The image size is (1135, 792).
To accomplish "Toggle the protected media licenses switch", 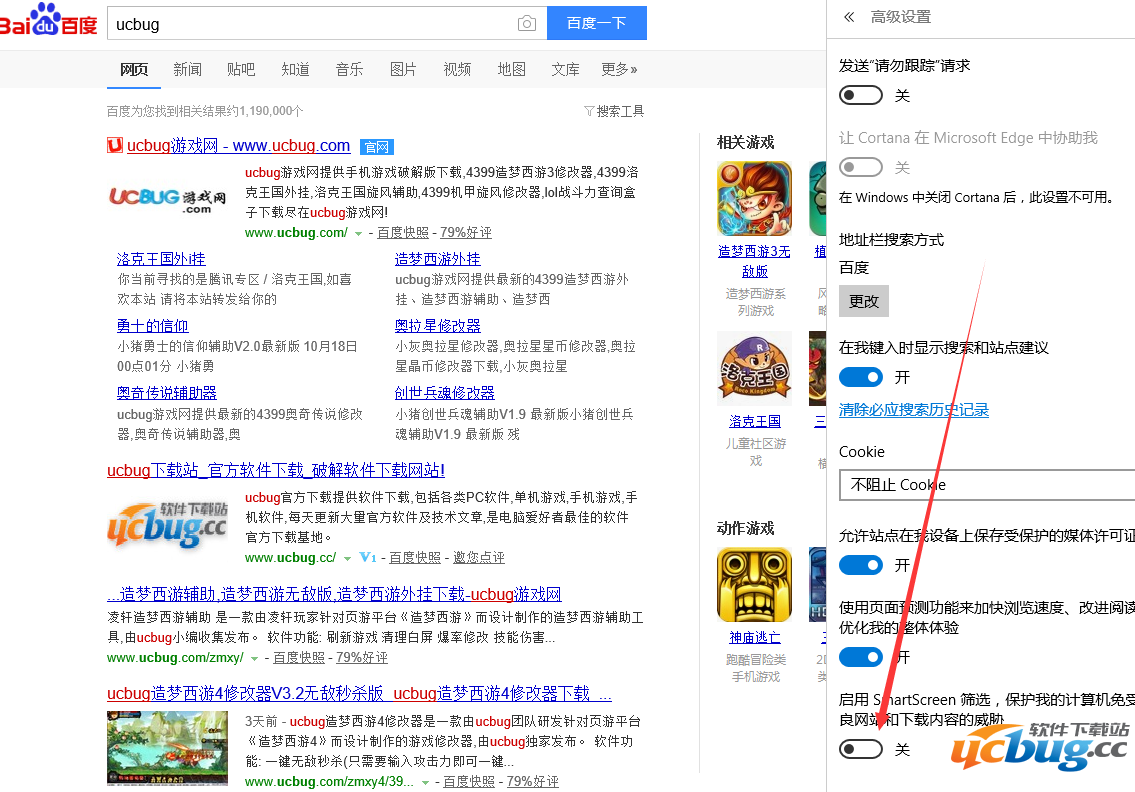I will [x=861, y=565].
